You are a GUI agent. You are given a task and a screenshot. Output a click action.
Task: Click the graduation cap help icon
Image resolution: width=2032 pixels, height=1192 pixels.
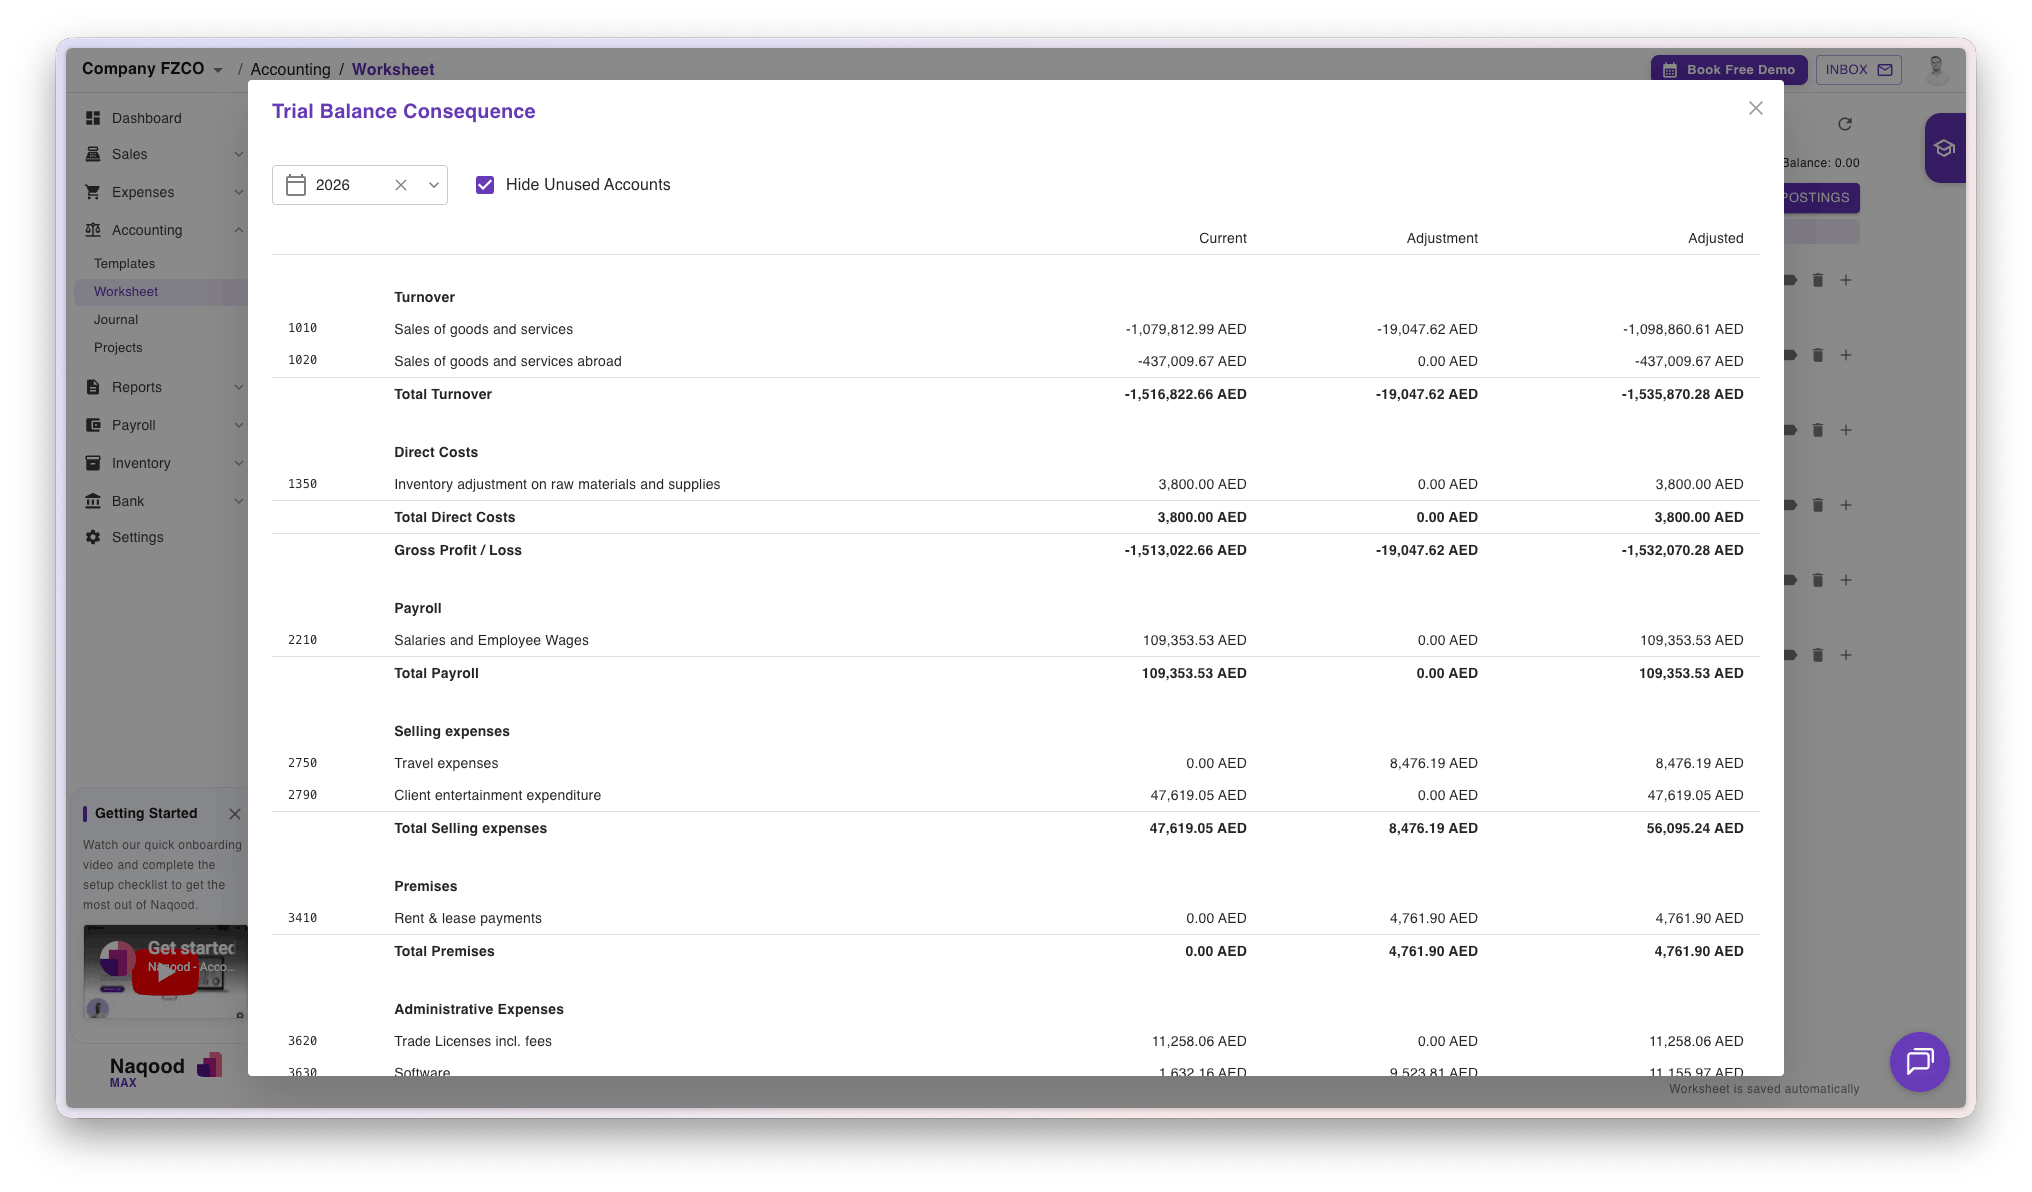pyautogui.click(x=1944, y=148)
